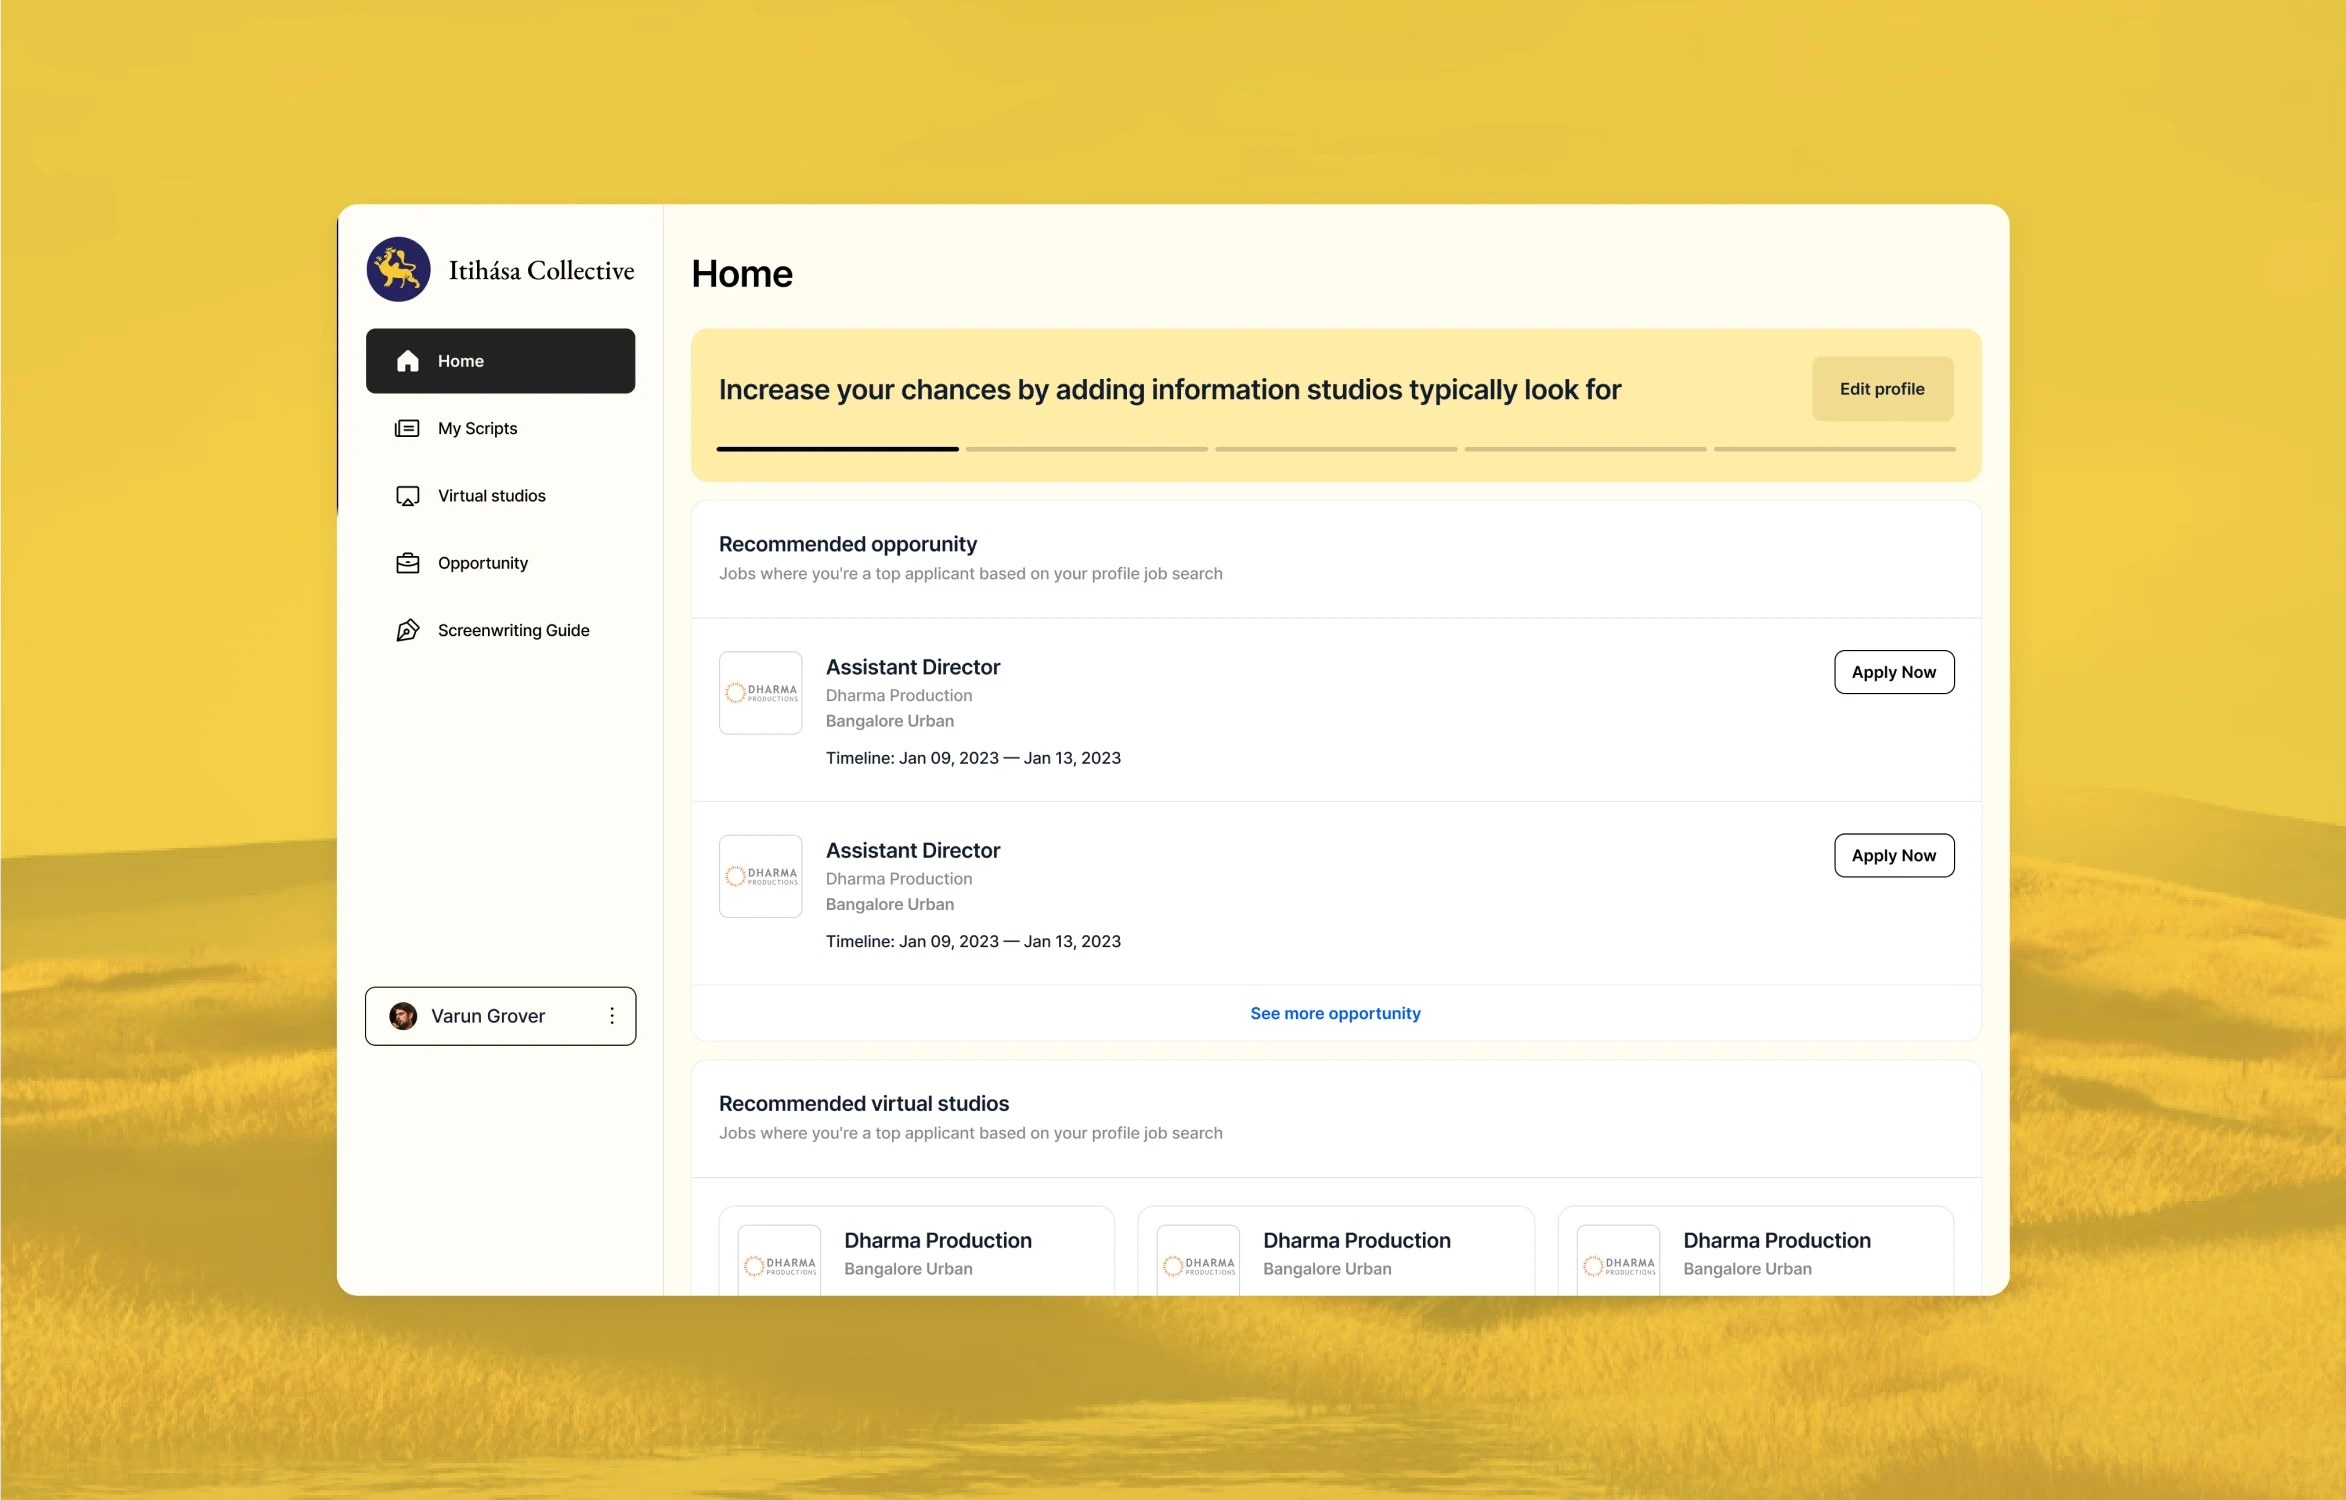Apply Now for the first Assistant Director job
Screen dimensions: 2346x1500
click(1893, 672)
